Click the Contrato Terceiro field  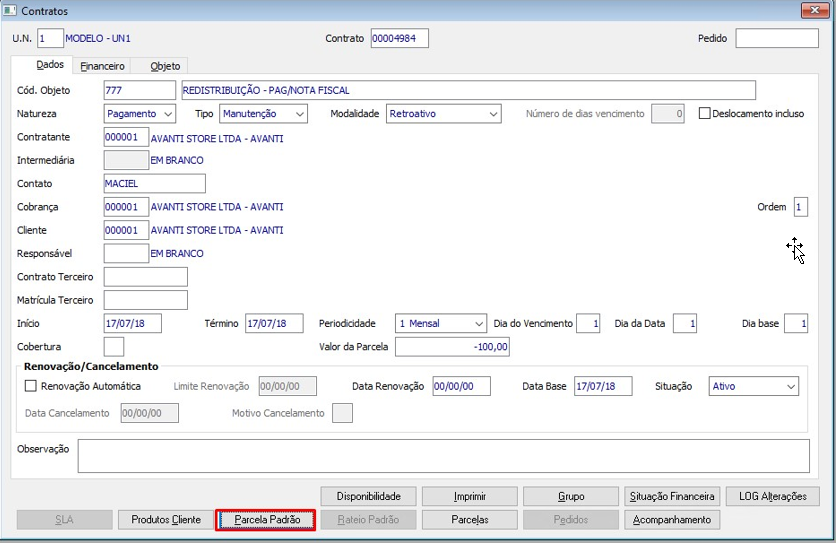[146, 277]
